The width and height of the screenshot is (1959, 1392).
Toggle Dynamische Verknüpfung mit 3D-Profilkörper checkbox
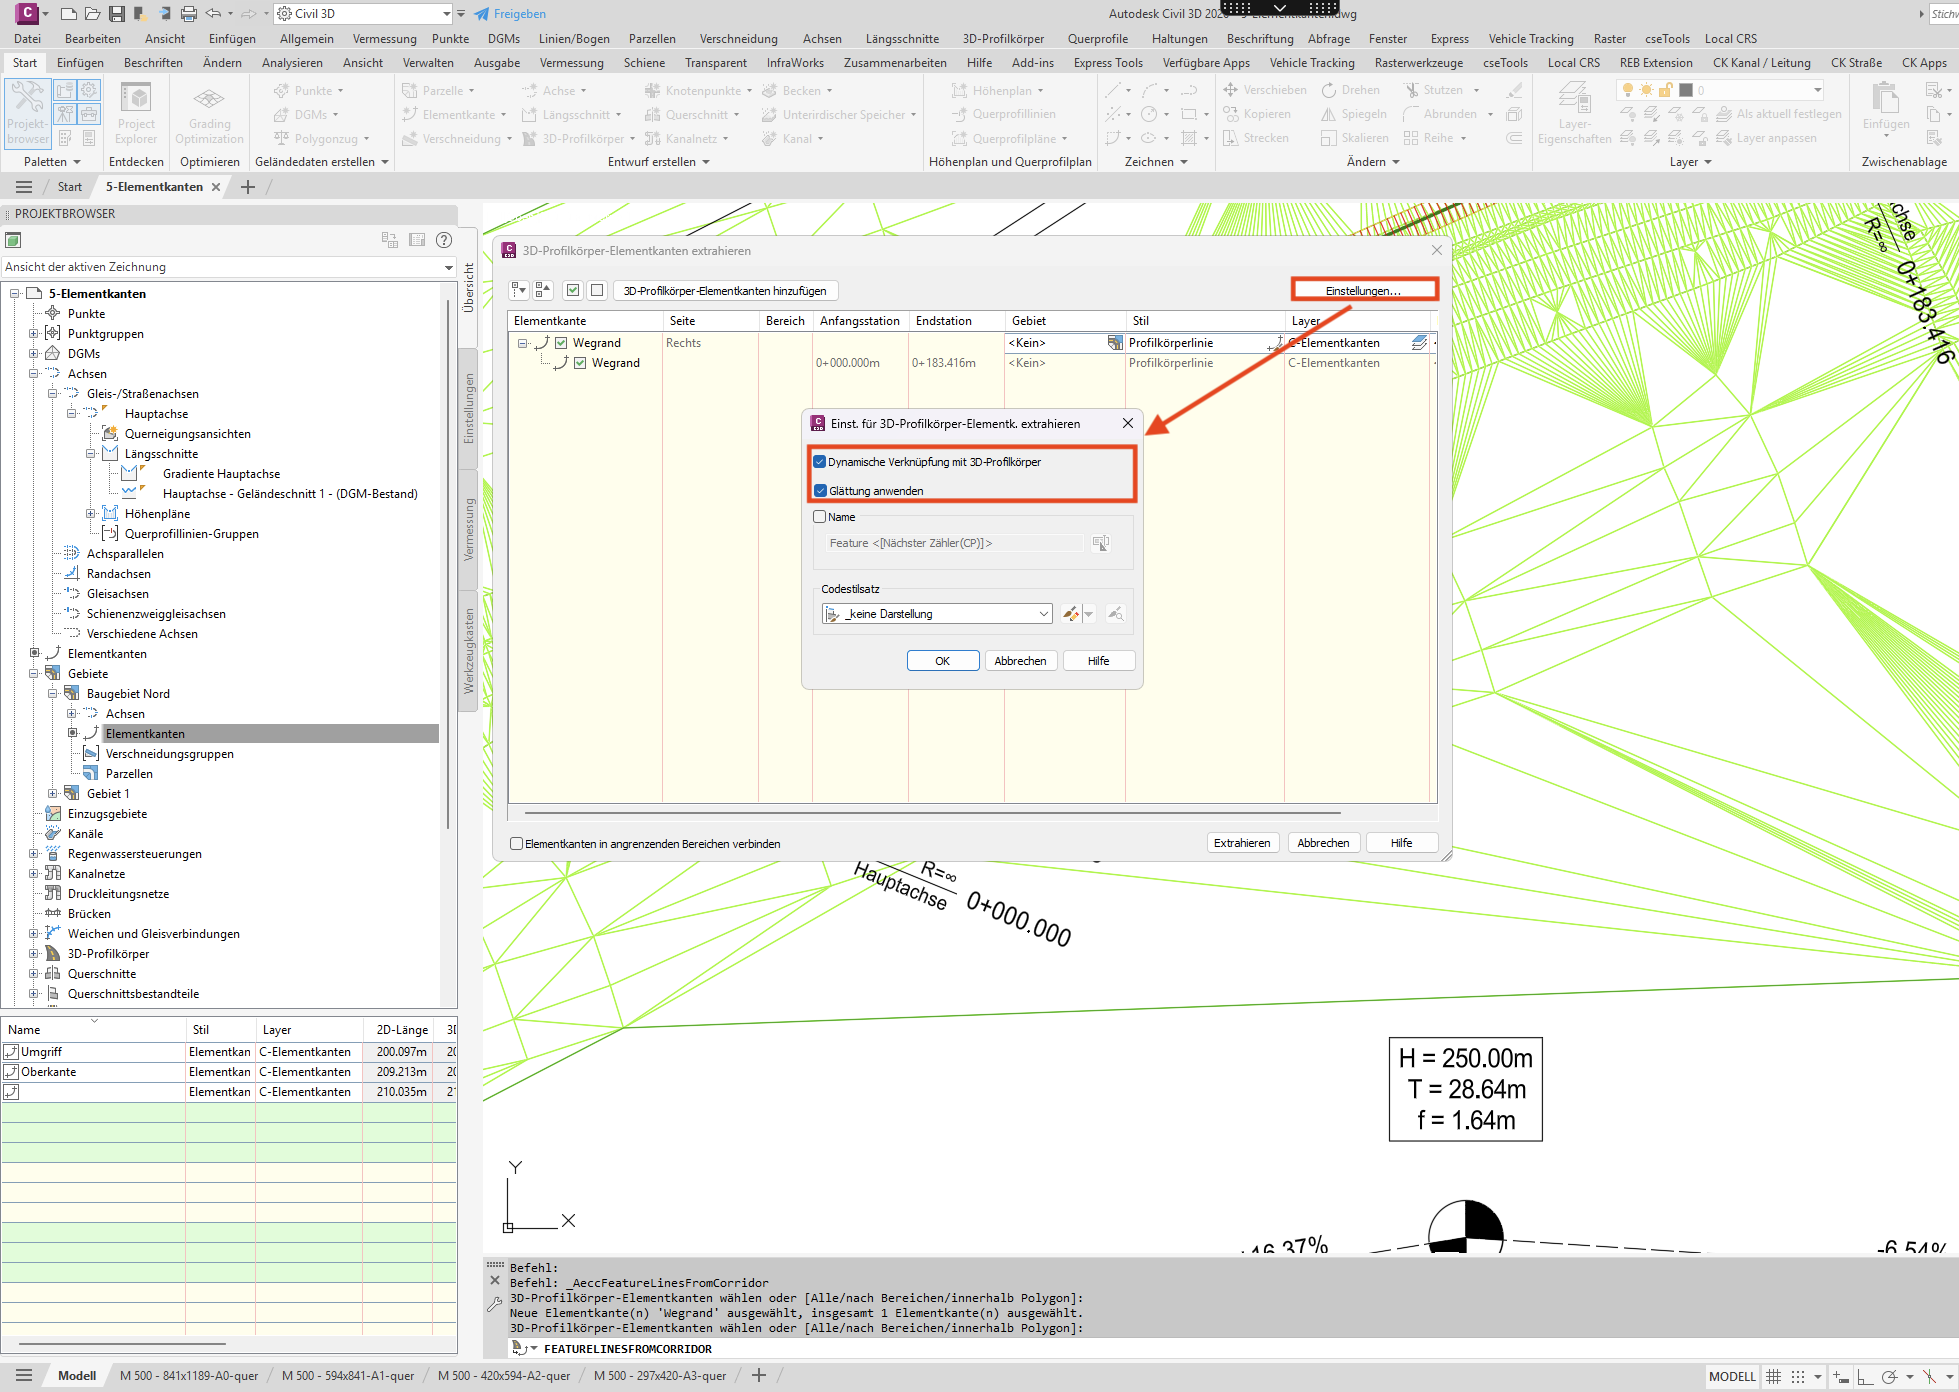tap(820, 462)
